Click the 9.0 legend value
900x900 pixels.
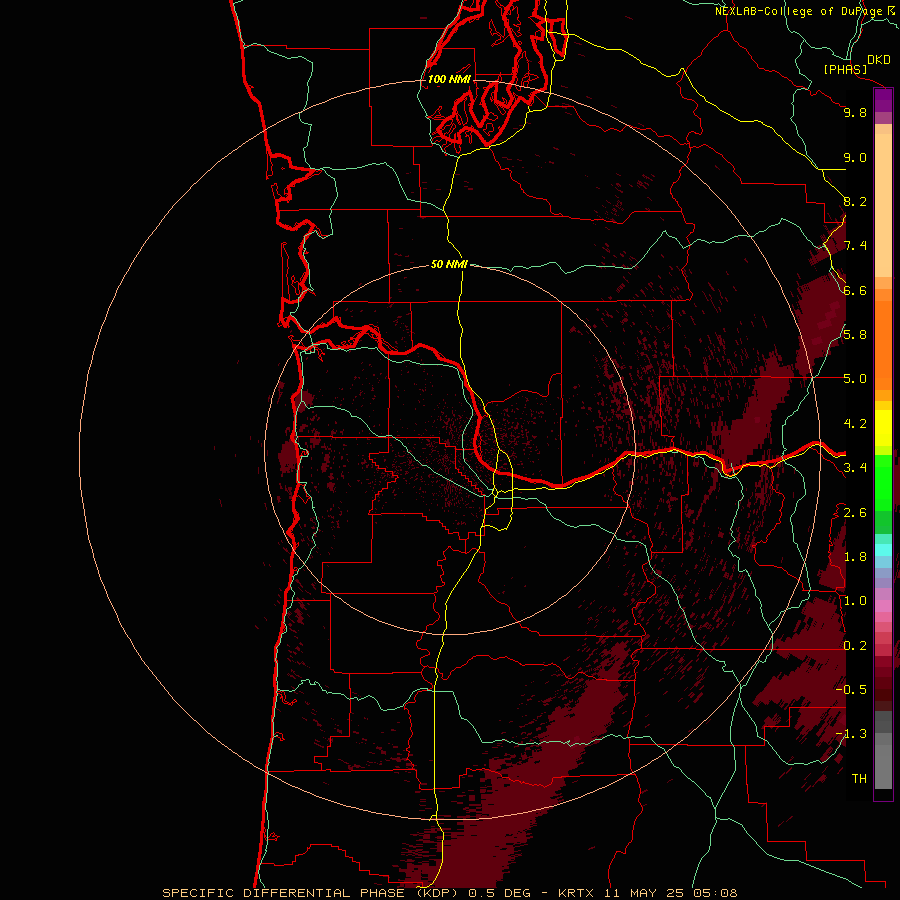click(x=855, y=157)
